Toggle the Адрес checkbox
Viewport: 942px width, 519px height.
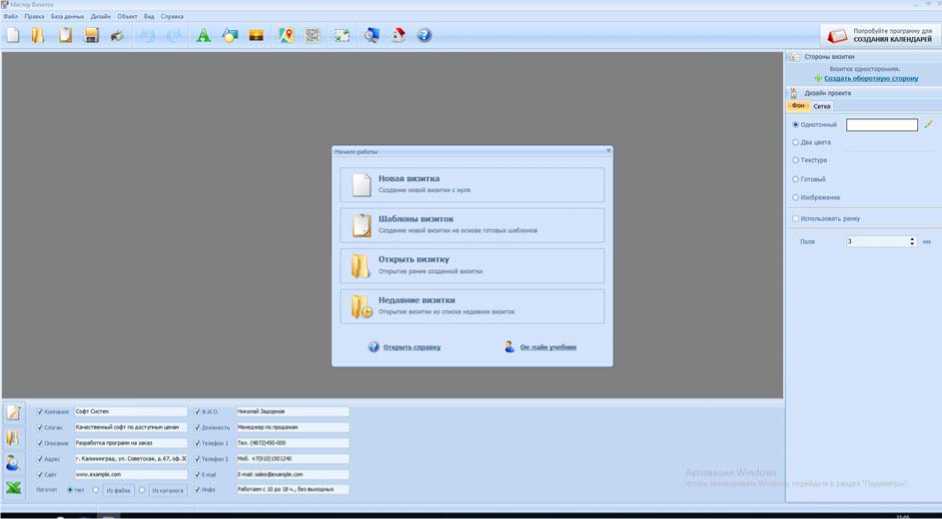40,459
